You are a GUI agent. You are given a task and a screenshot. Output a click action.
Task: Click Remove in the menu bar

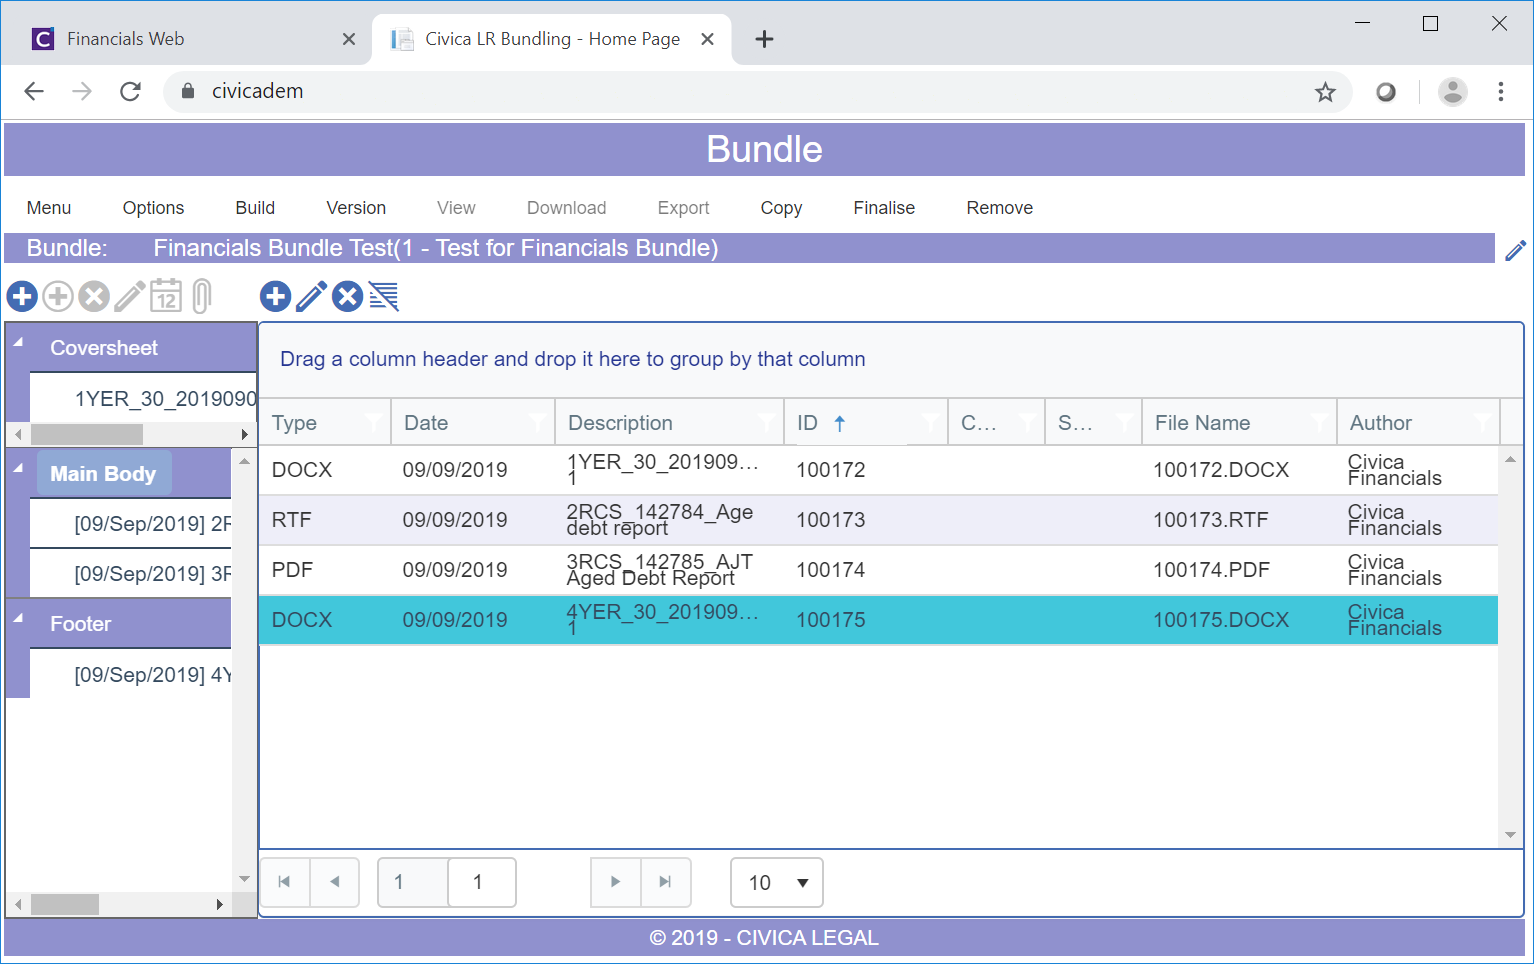[999, 208]
